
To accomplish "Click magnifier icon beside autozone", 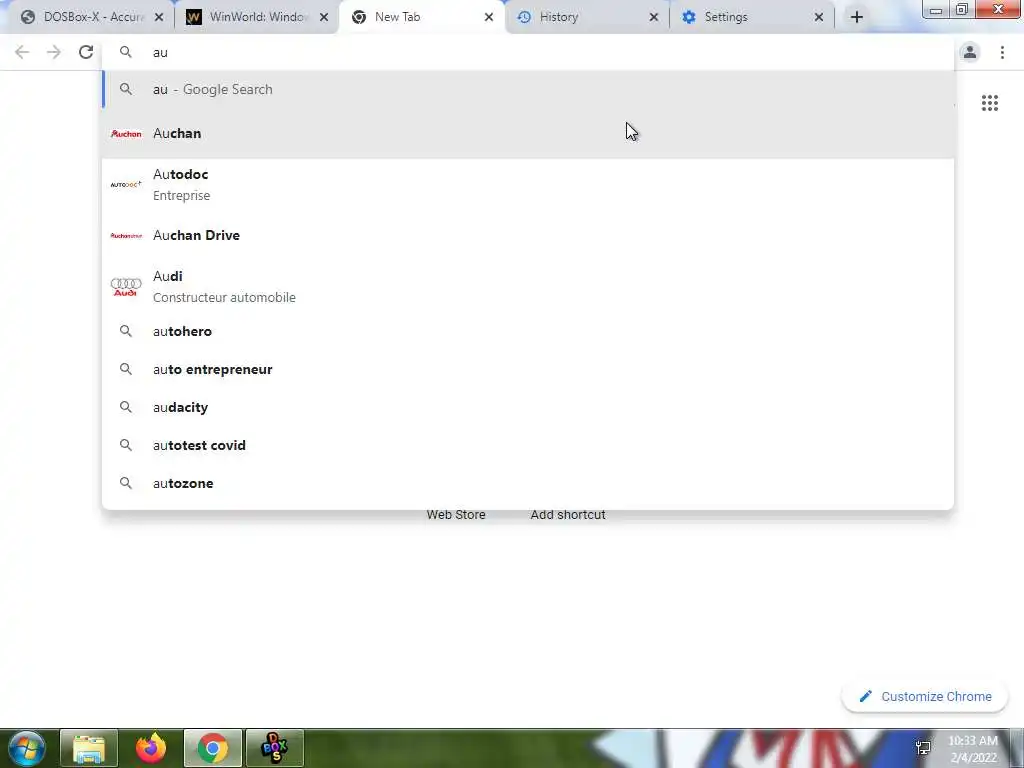I will (x=125, y=483).
